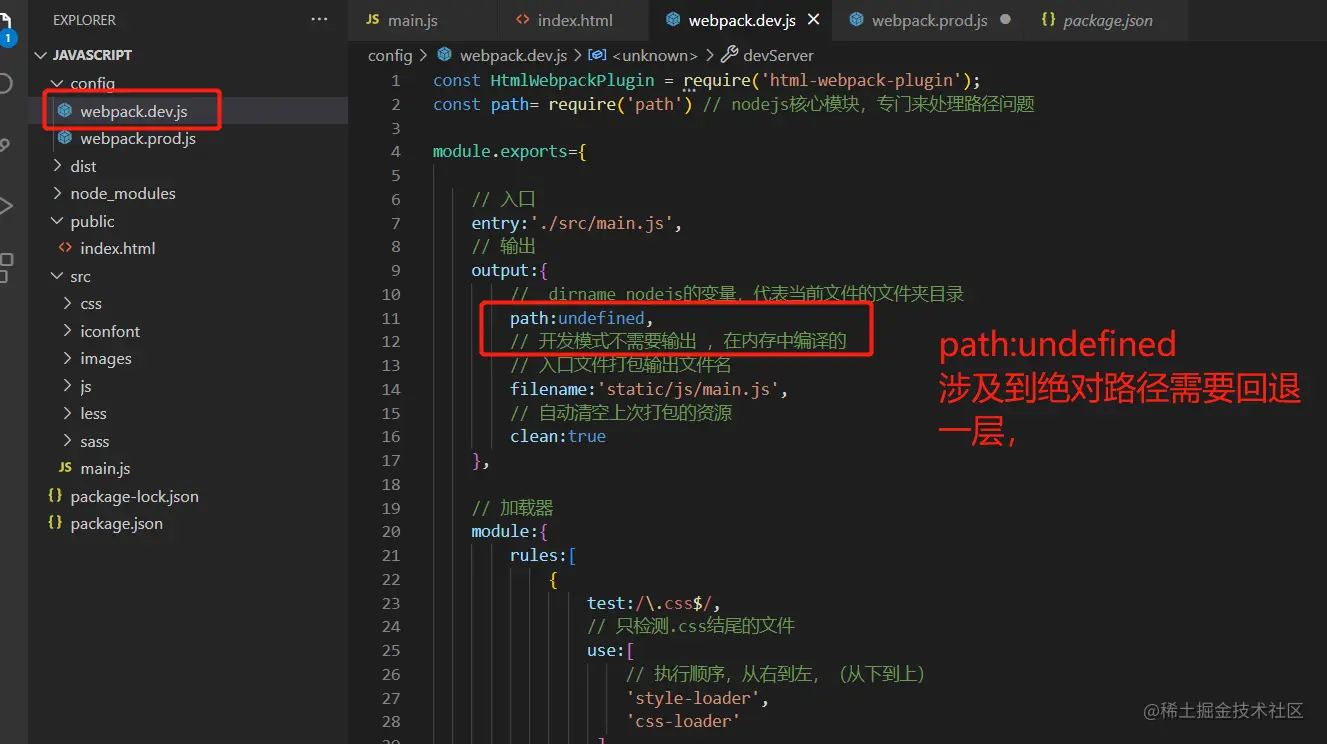Click the EXPLORER panel title
Viewport: 1327px width, 744px height.
pyautogui.click(x=84, y=20)
